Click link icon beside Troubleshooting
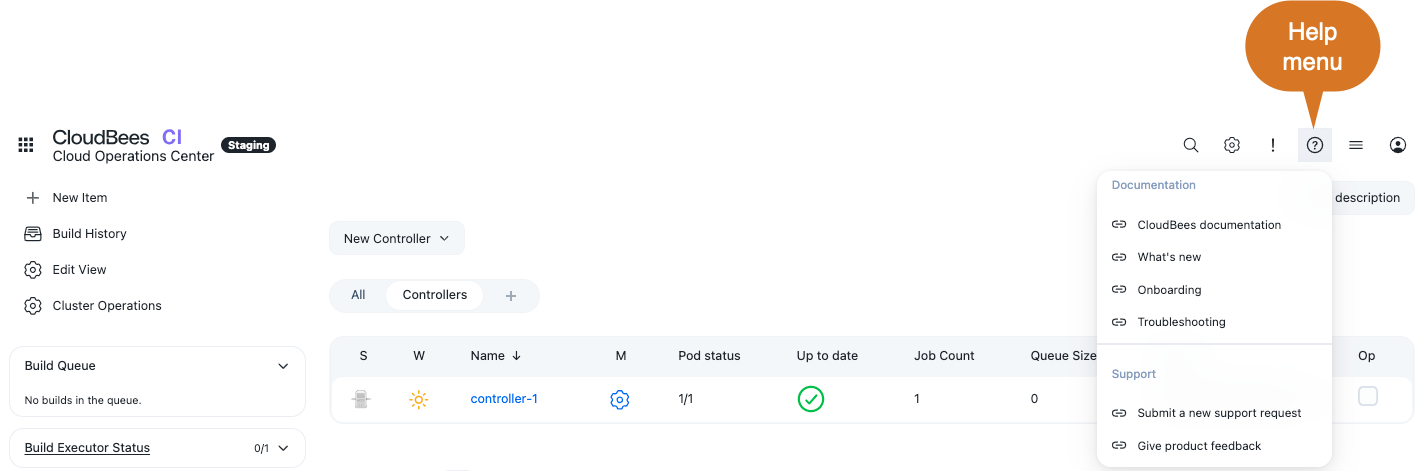This screenshot has width=1421, height=471. coord(1119,322)
